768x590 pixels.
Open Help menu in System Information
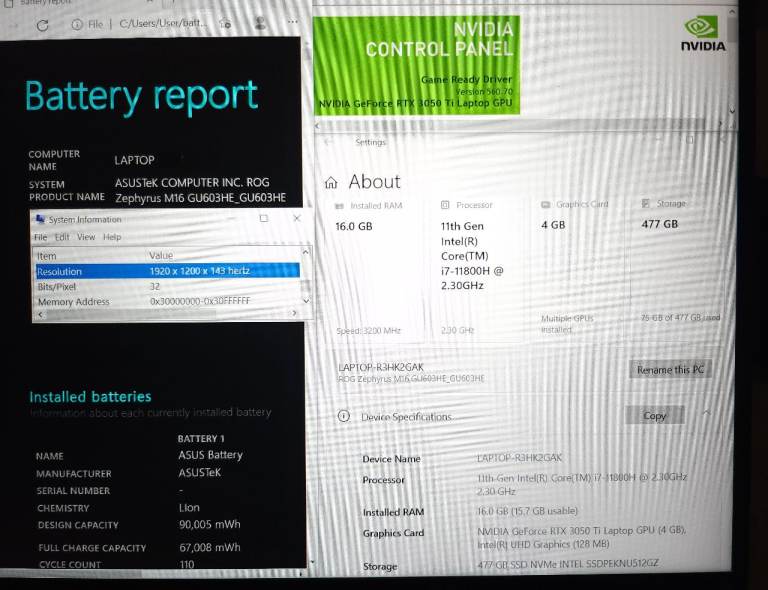112,237
